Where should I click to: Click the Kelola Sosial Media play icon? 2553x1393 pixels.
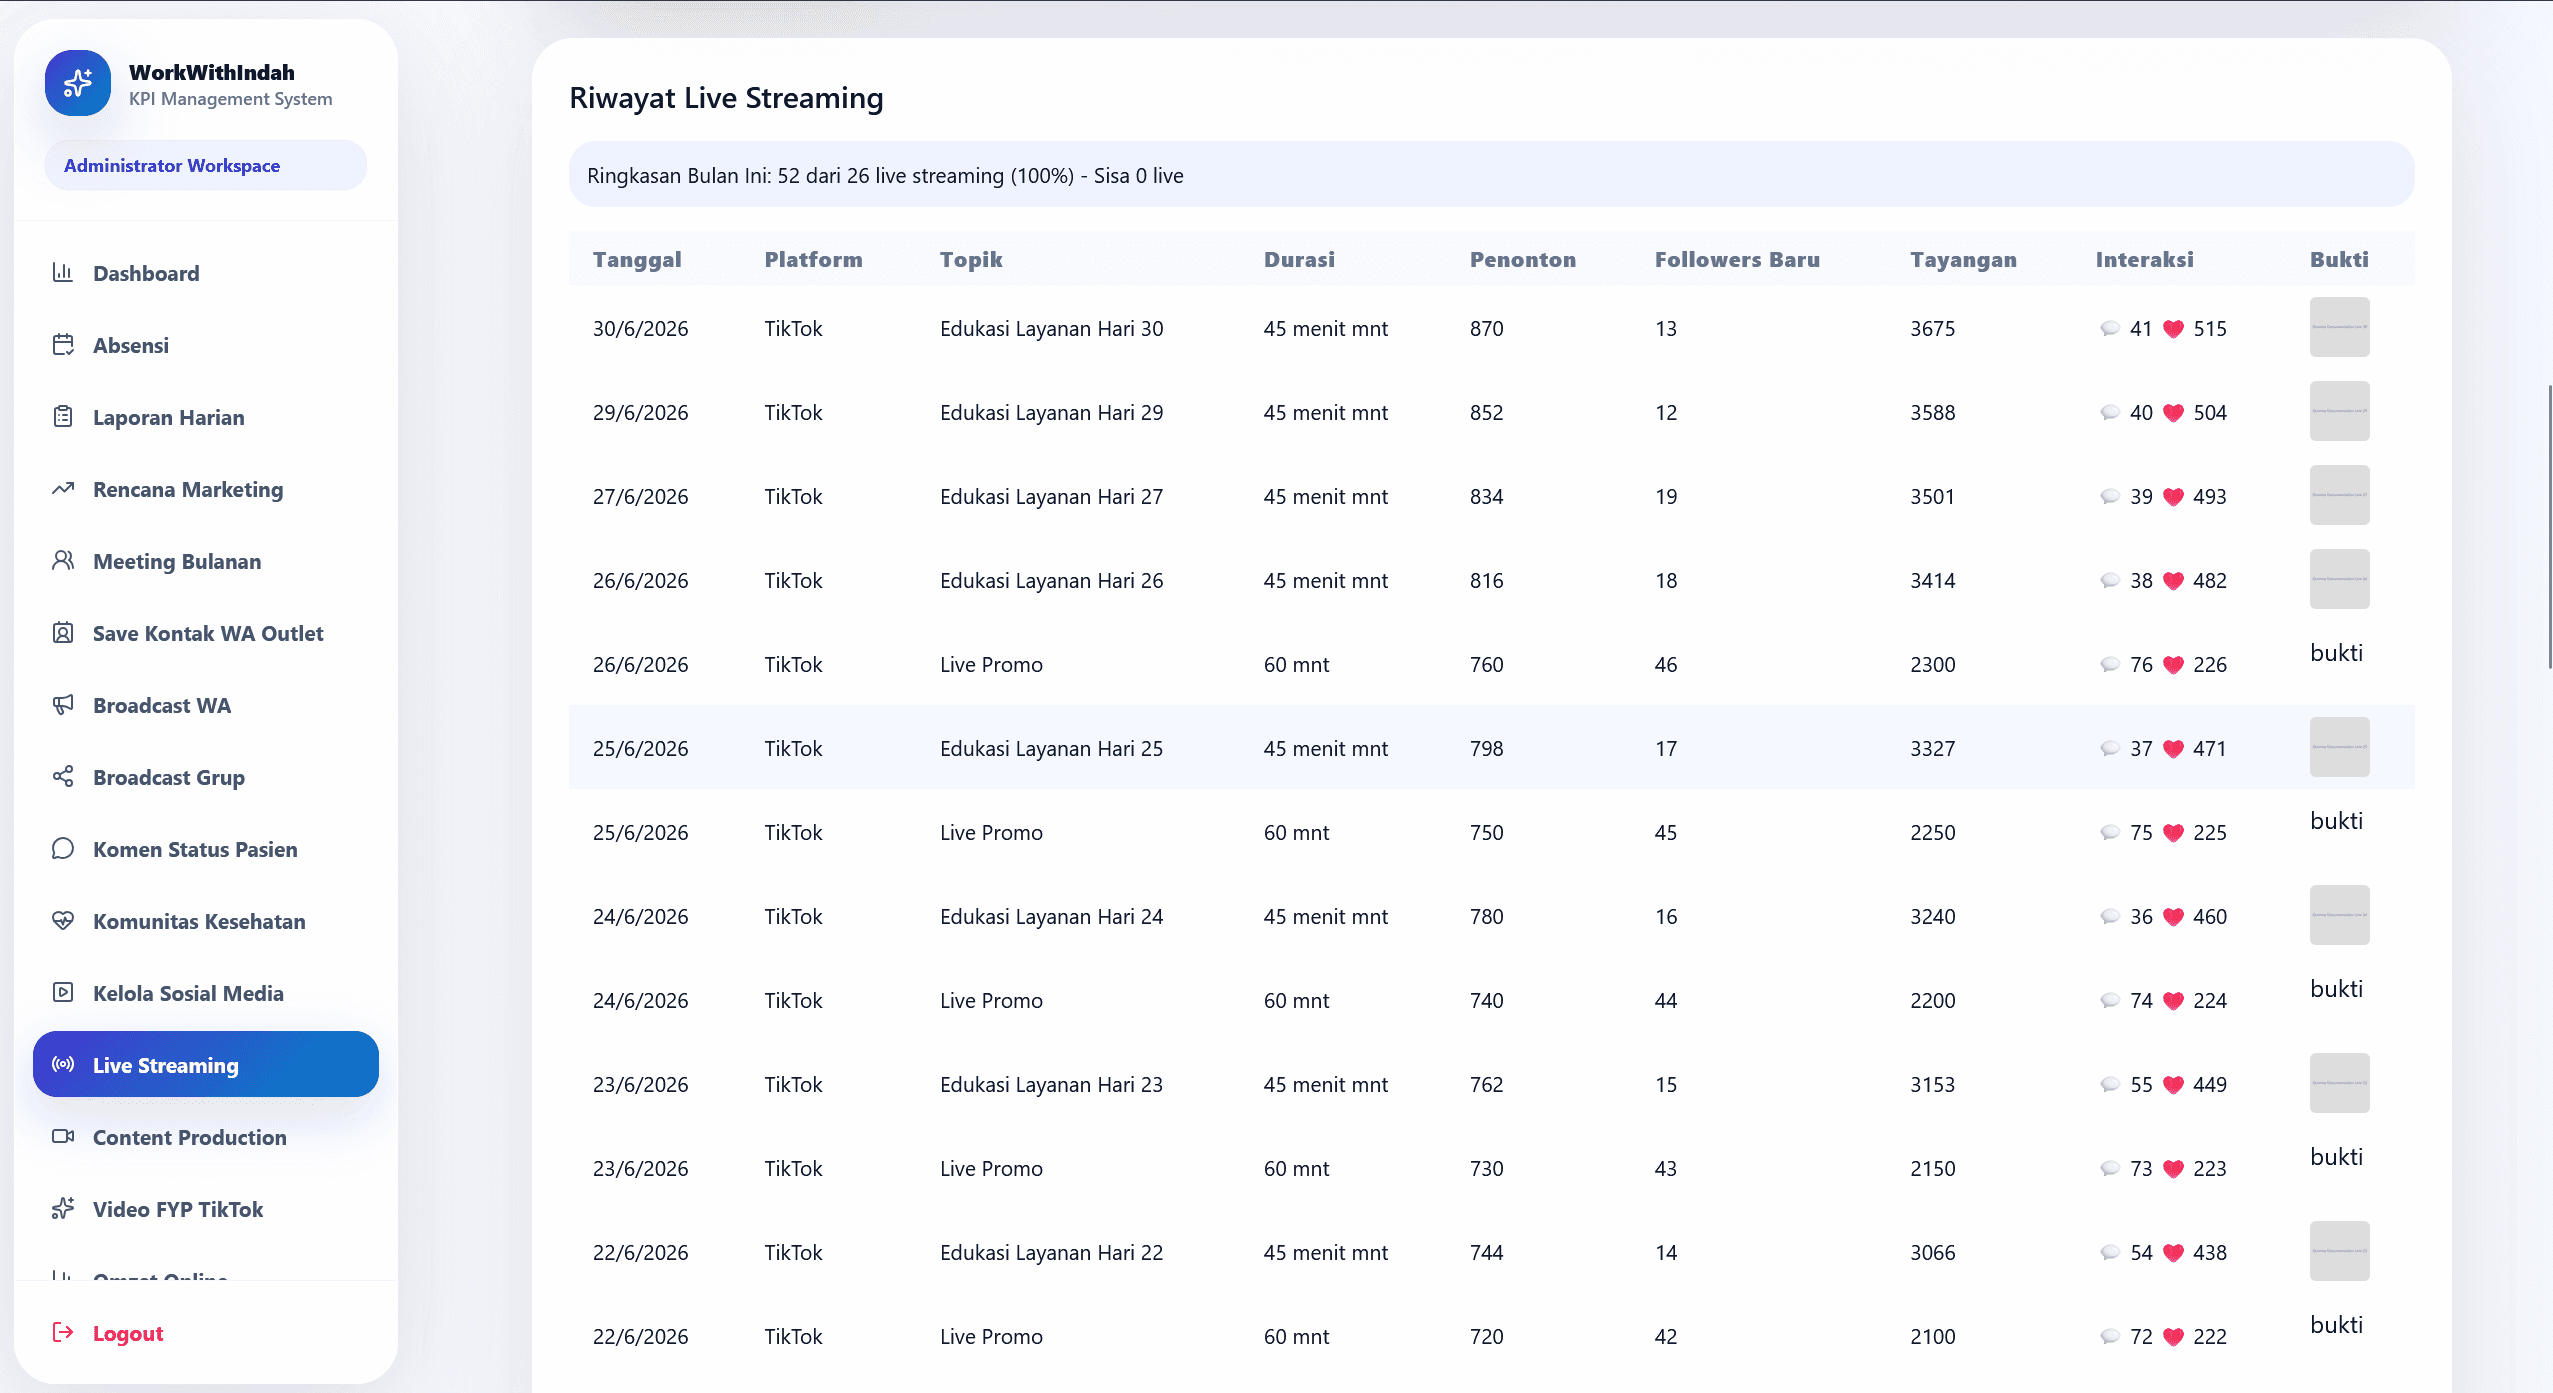pos(63,993)
